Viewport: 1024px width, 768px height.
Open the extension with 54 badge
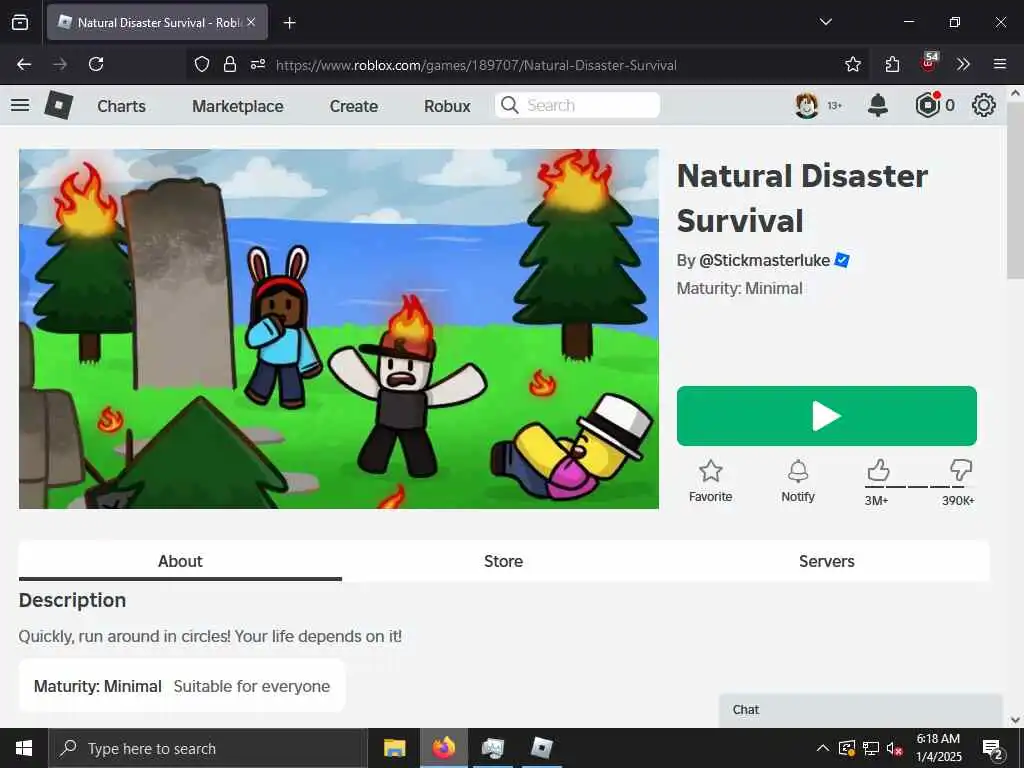[929, 63]
